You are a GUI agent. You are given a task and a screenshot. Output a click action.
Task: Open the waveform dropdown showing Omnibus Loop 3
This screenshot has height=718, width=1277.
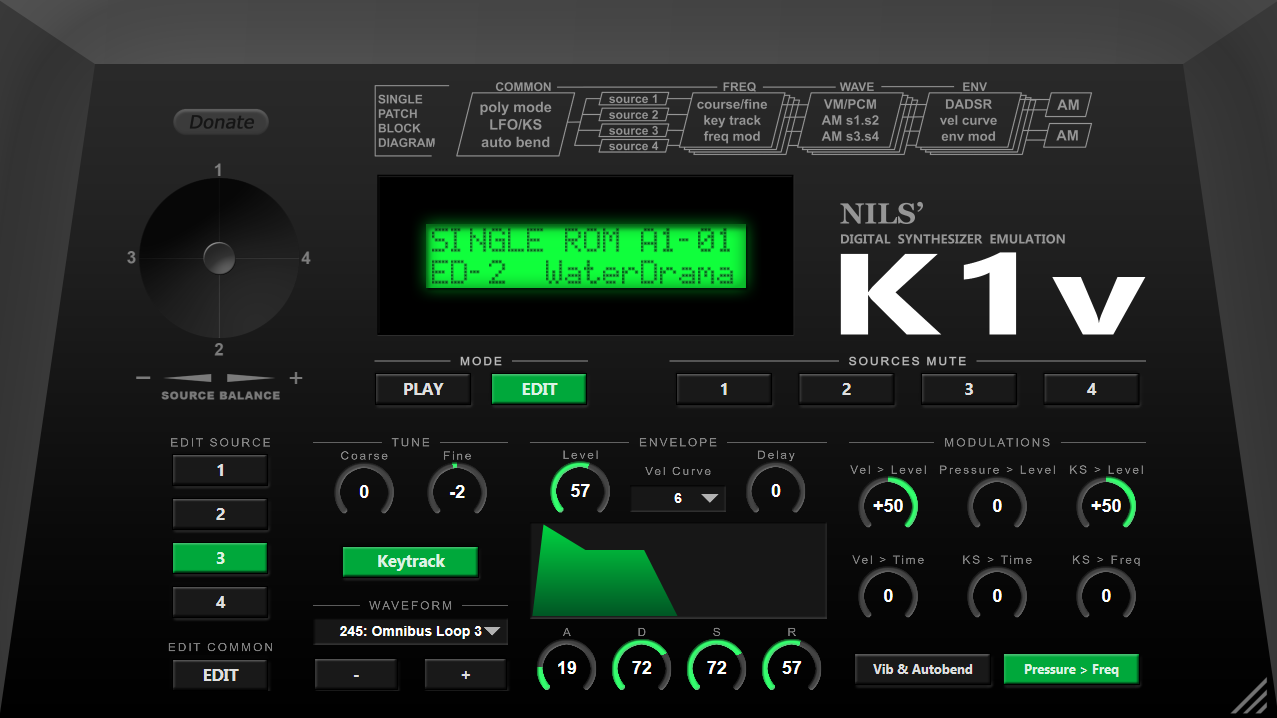[410, 631]
